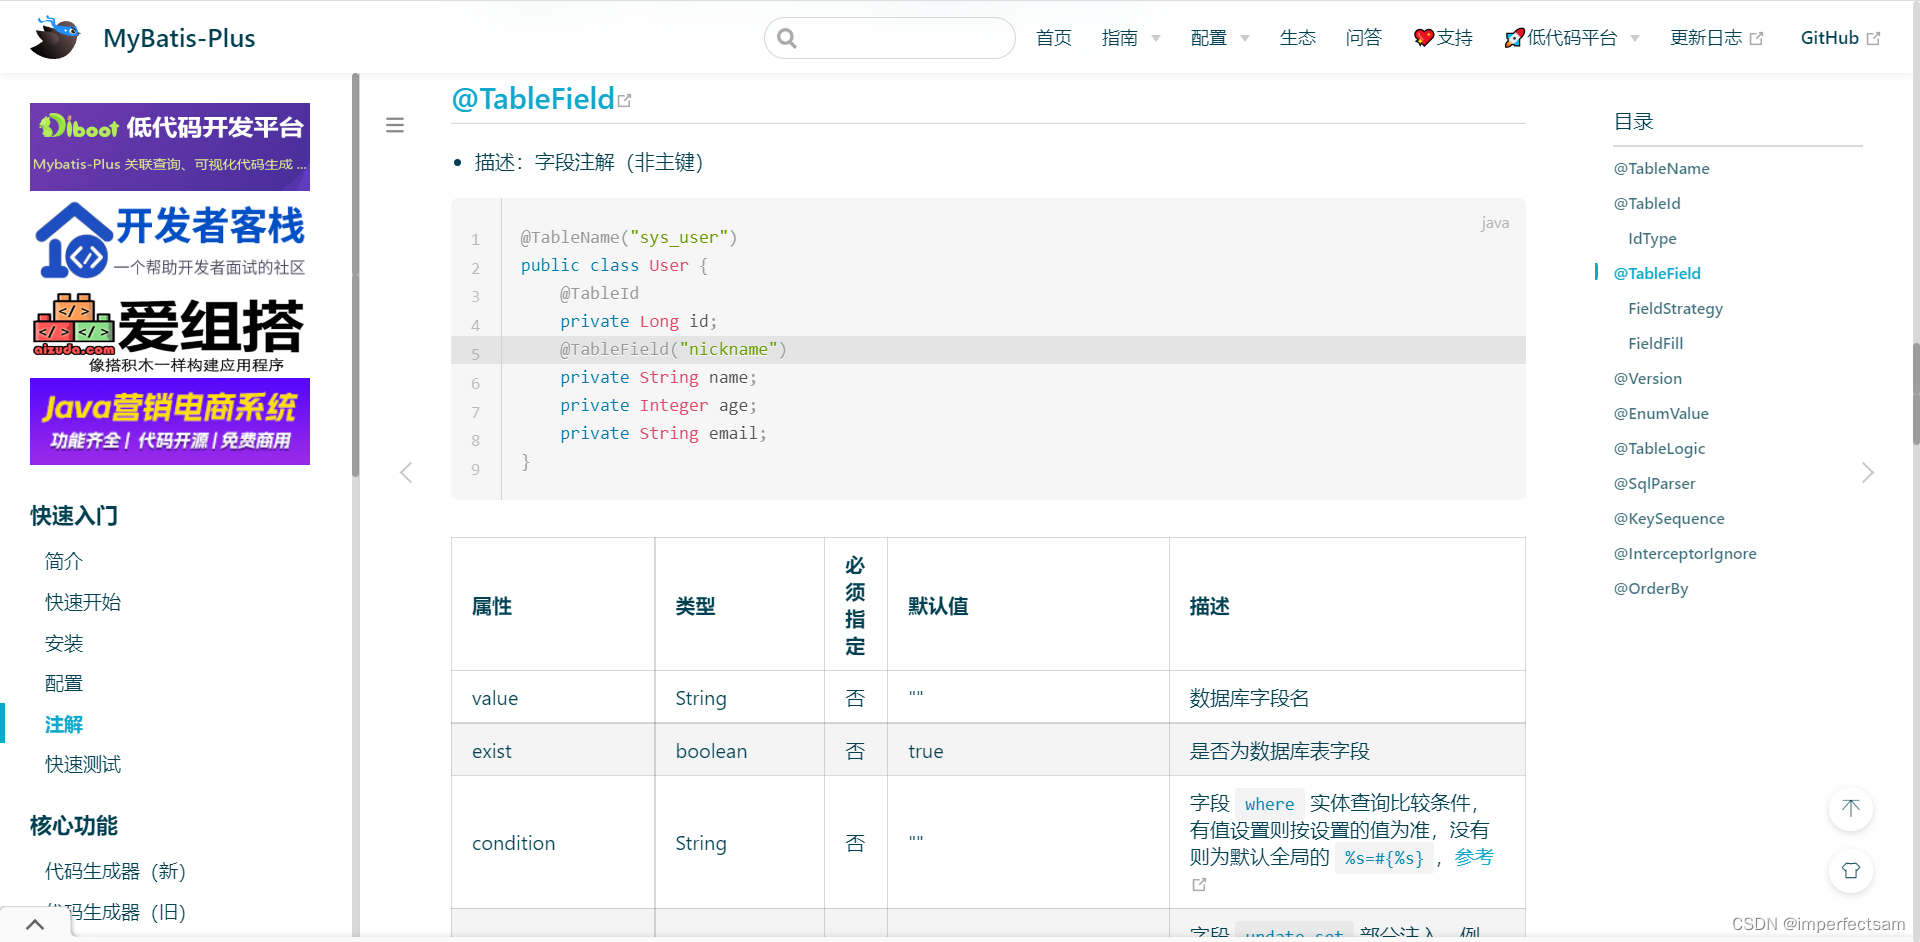Expand the 低代码平台 dropdown arrow

1635,39
